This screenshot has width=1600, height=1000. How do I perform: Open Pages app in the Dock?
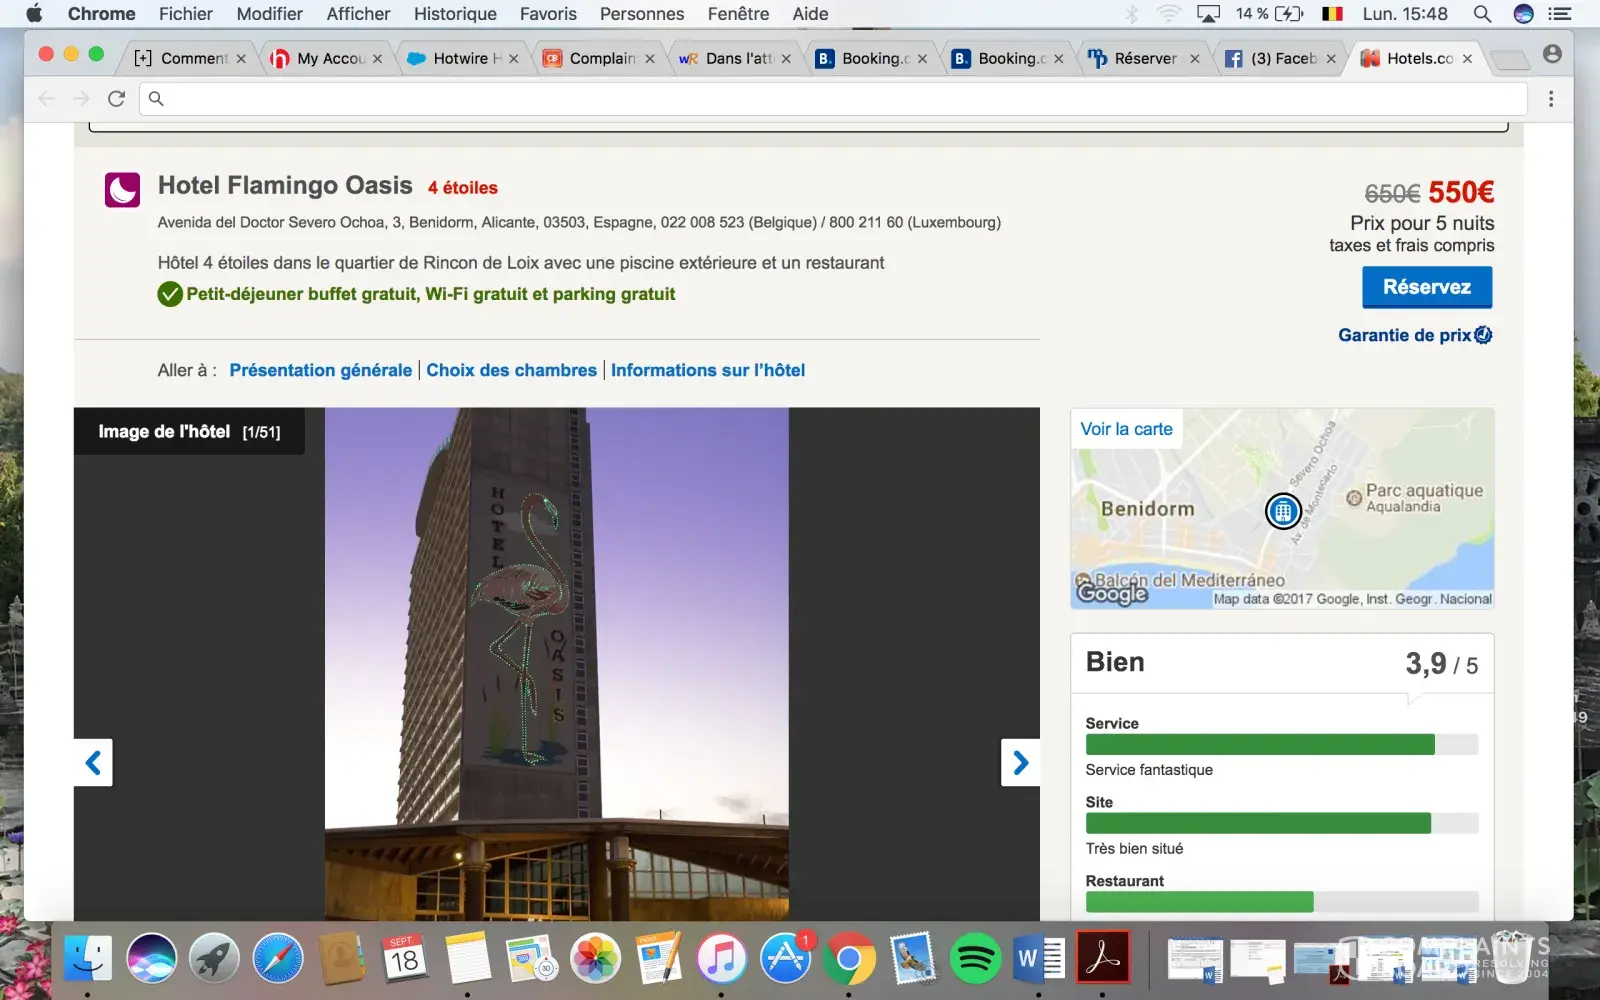pyautogui.click(x=659, y=959)
